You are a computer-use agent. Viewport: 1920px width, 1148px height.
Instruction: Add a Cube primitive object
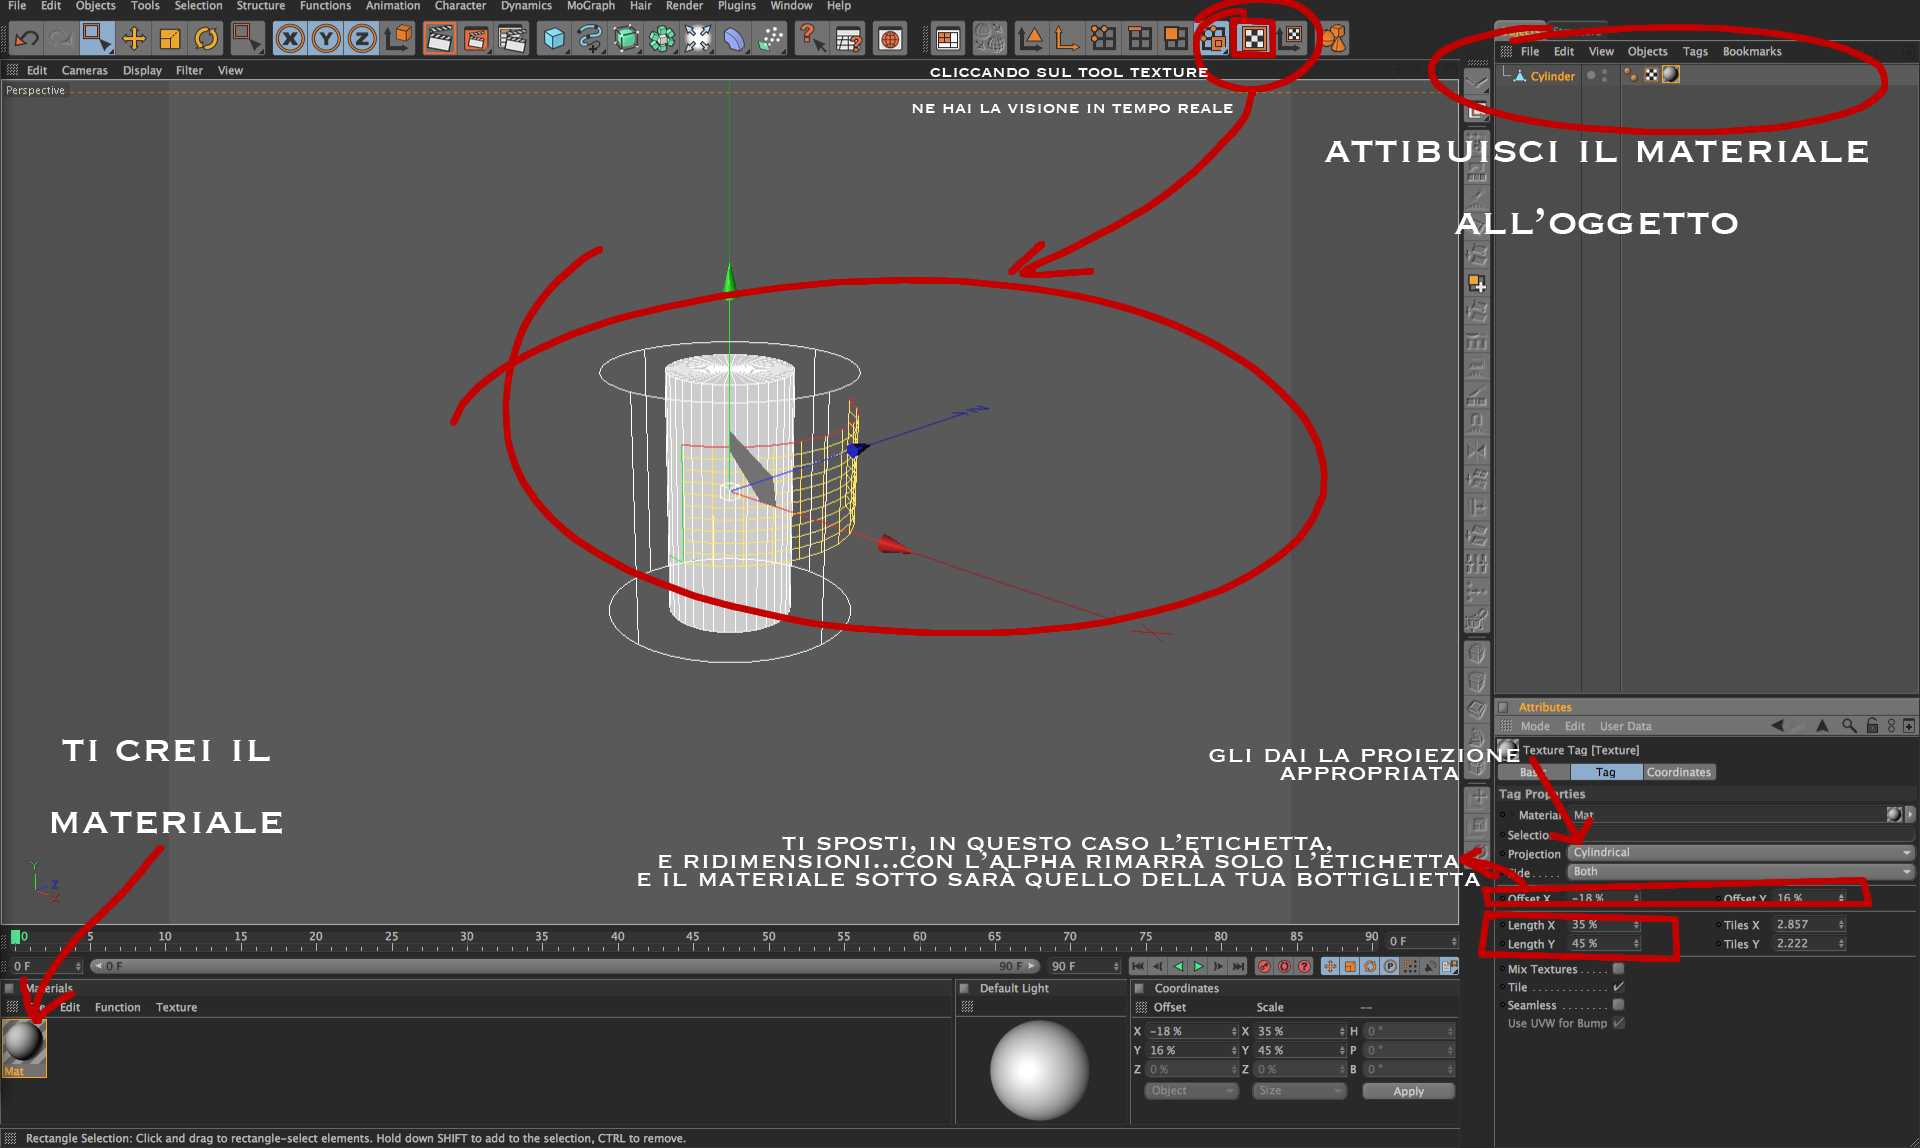(x=553, y=39)
